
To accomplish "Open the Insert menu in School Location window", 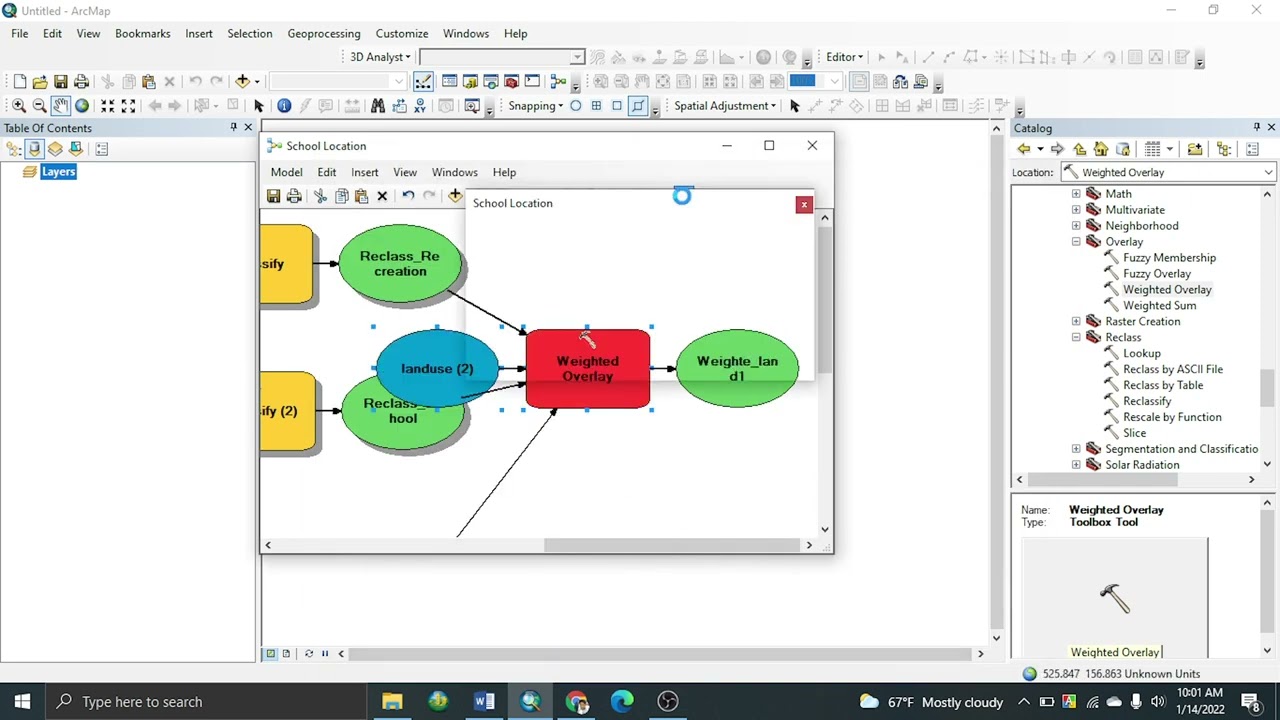I will pos(365,172).
